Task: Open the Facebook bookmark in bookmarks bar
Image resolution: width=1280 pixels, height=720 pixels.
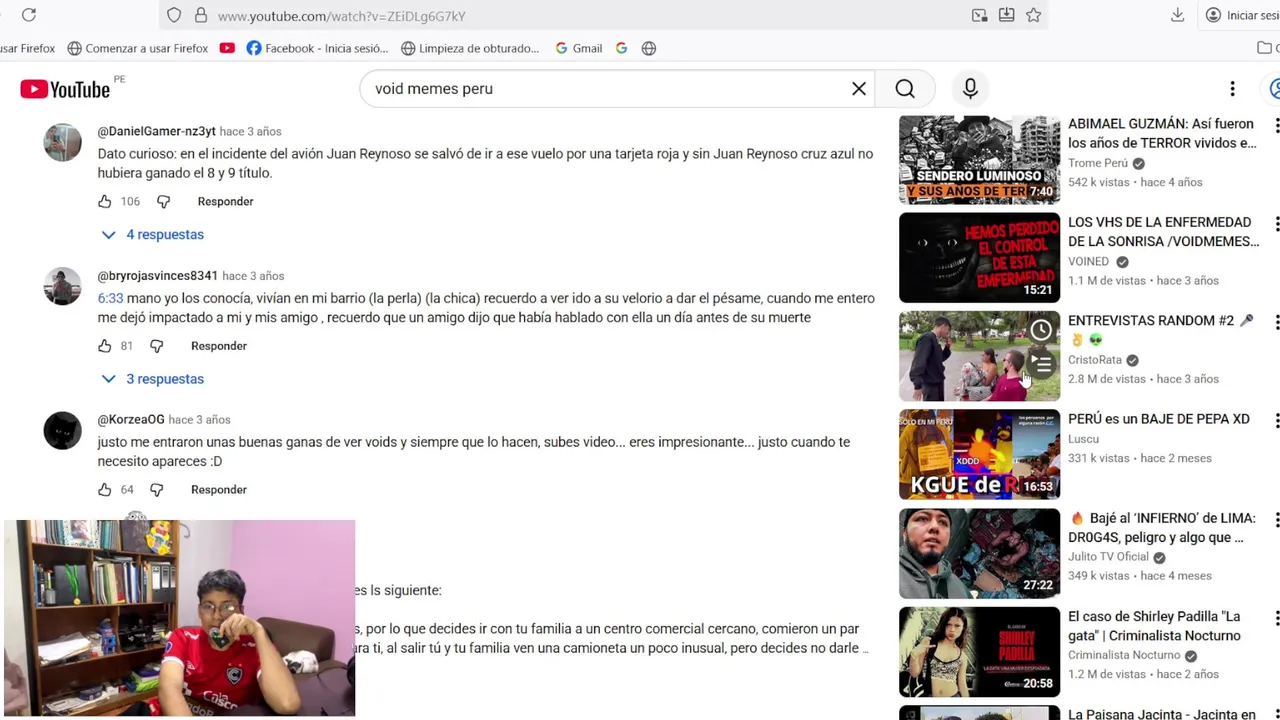Action: 316,48
